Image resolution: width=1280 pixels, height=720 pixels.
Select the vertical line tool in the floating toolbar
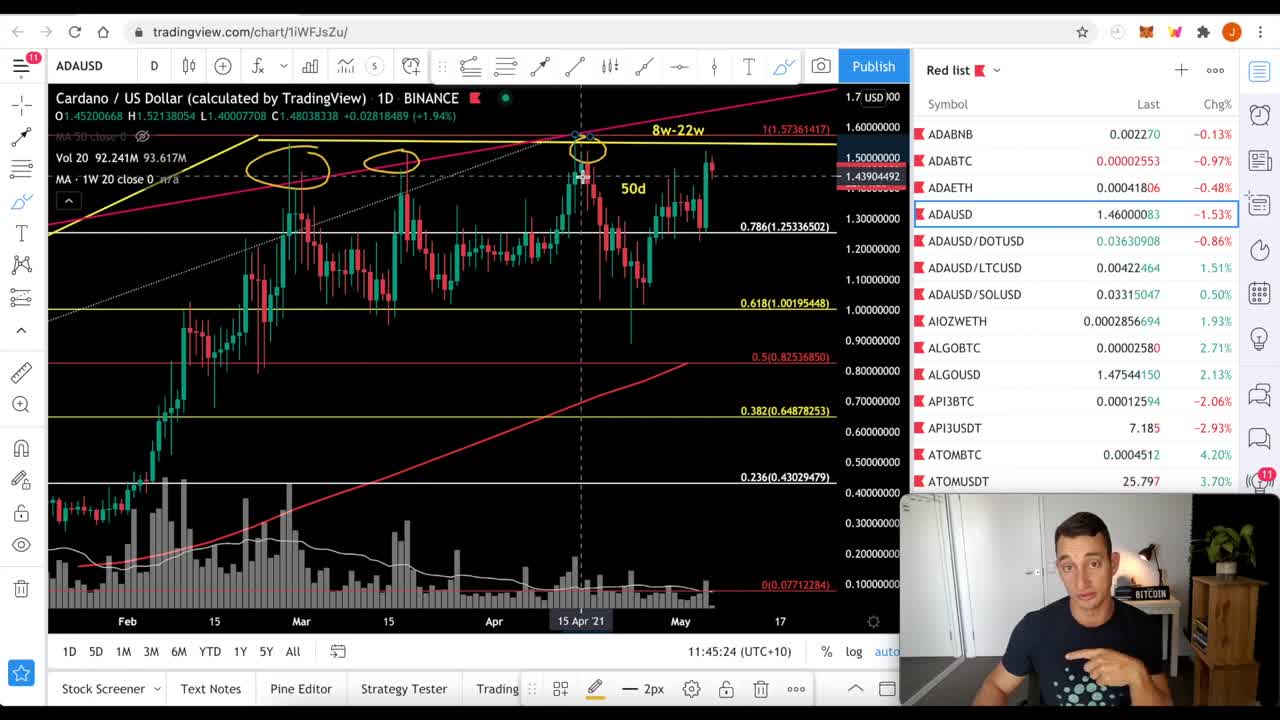pos(714,67)
